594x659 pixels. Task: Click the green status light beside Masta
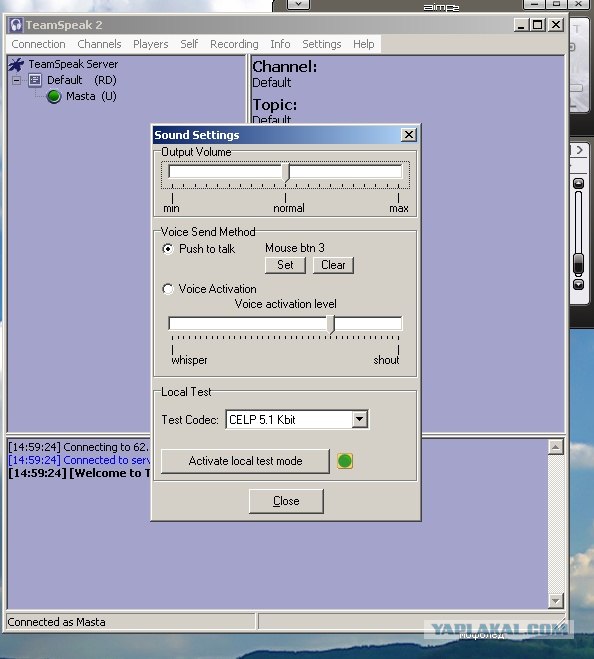54,96
